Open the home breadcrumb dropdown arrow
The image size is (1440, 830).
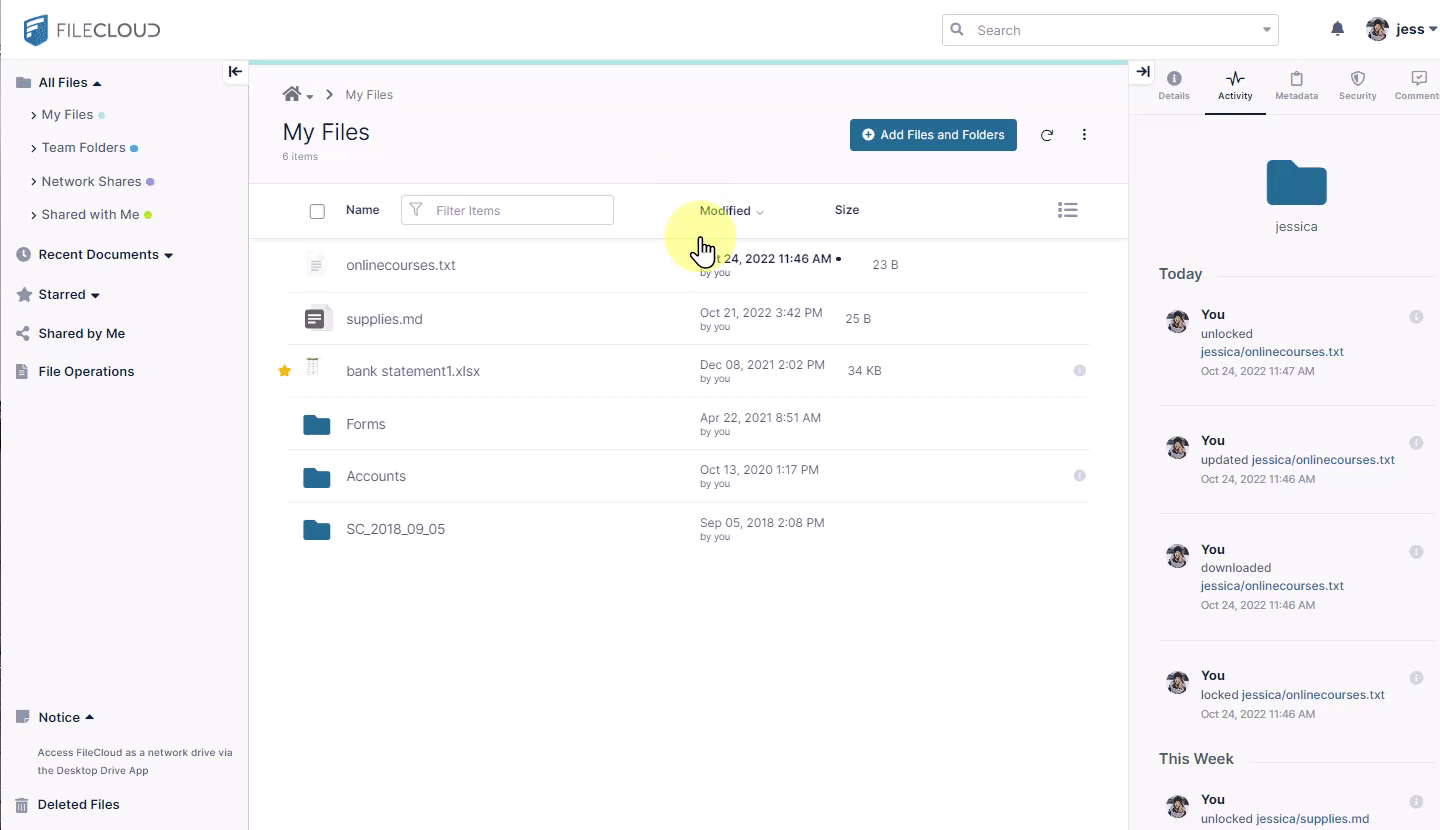pyautogui.click(x=310, y=97)
